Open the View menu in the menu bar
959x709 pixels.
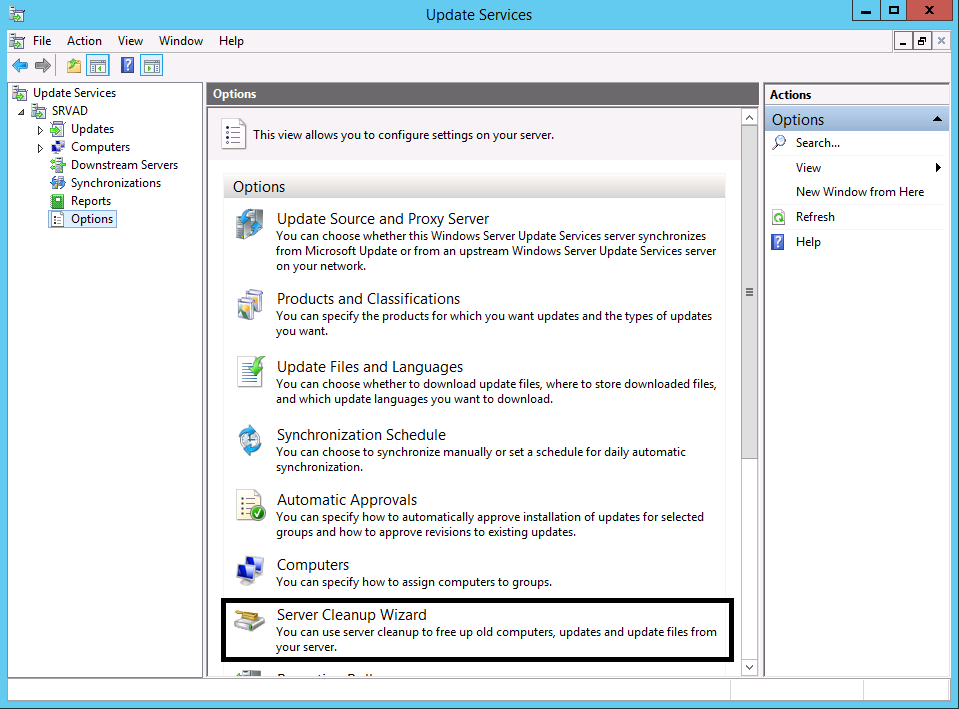pyautogui.click(x=130, y=41)
